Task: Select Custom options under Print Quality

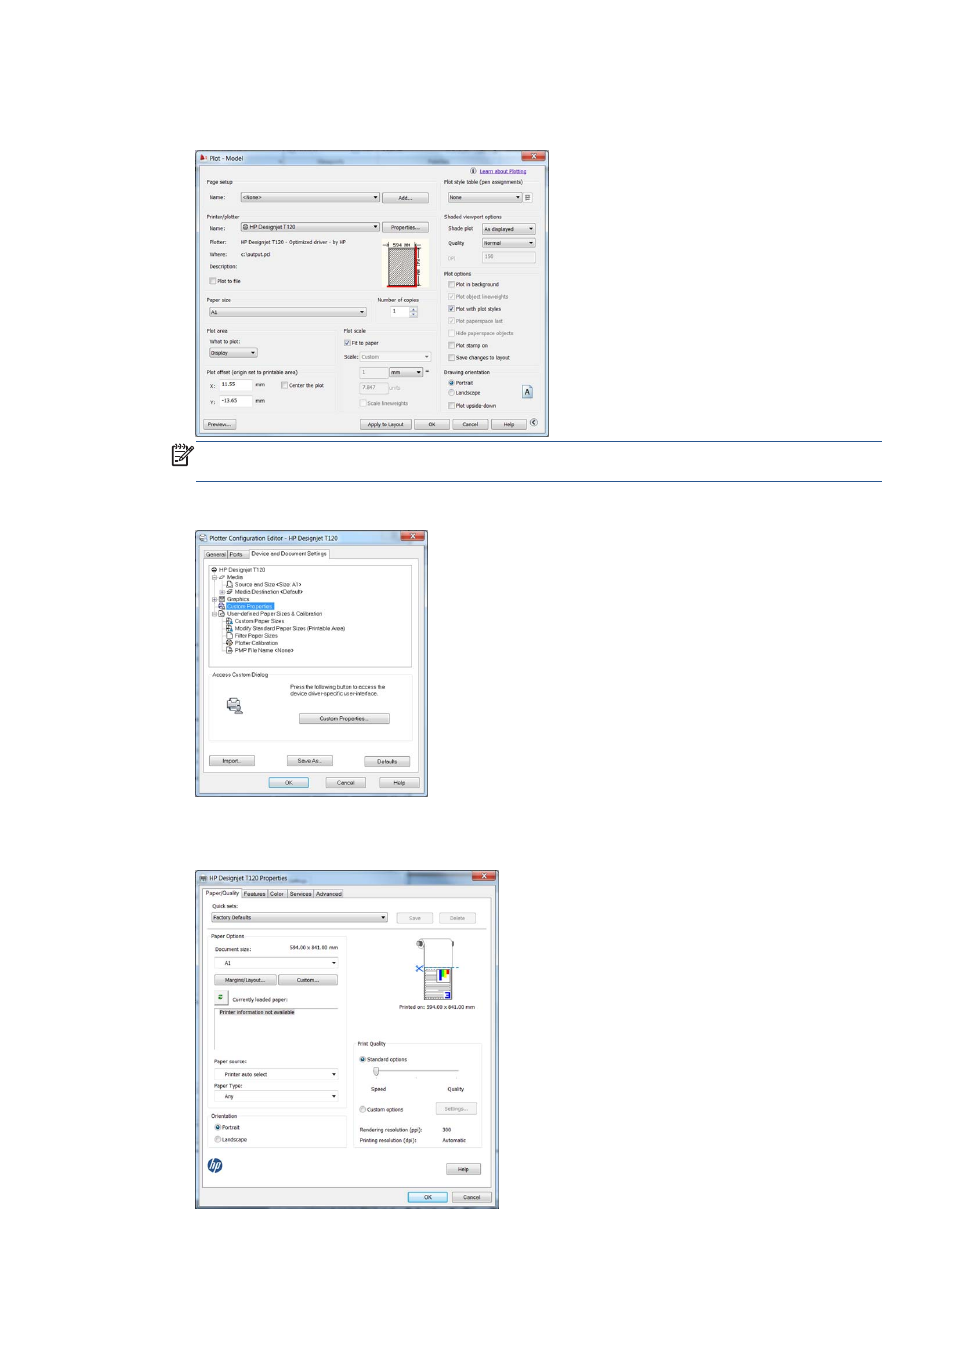Action: [x=362, y=1109]
